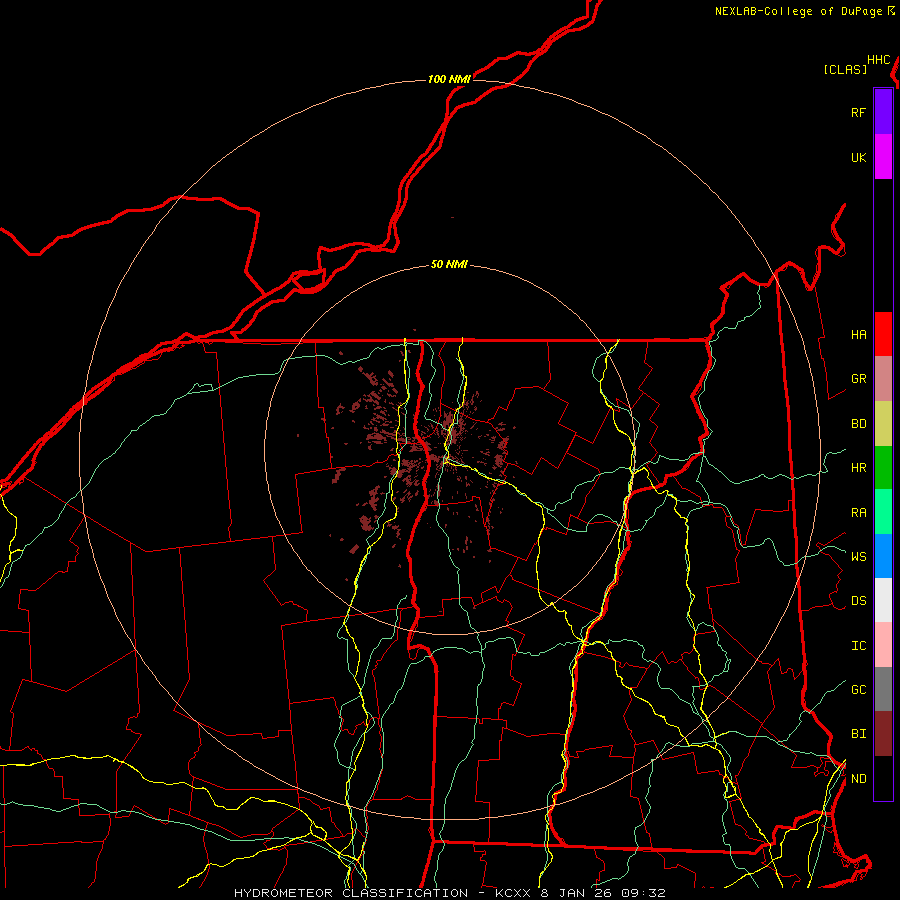Viewport: 900px width, 900px height.
Task: Click the BD legend label
Action: coord(858,424)
